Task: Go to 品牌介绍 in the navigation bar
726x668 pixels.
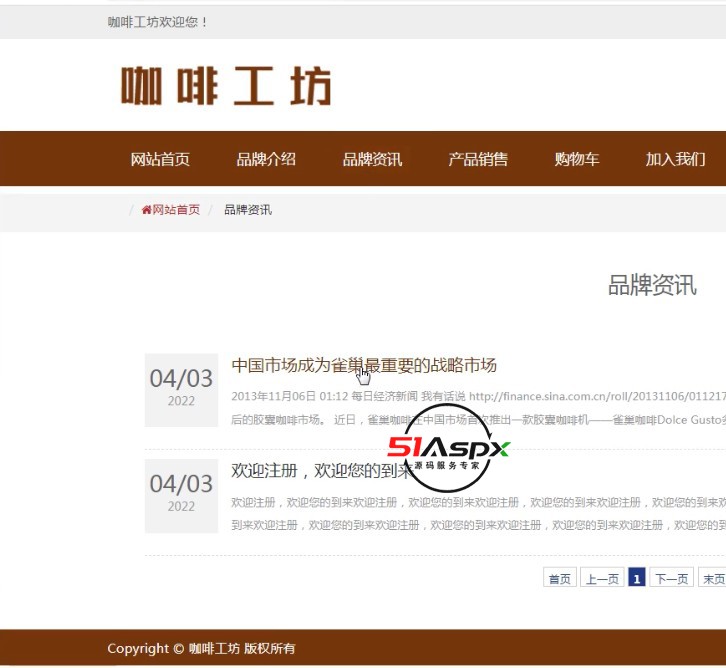Action: (x=266, y=159)
